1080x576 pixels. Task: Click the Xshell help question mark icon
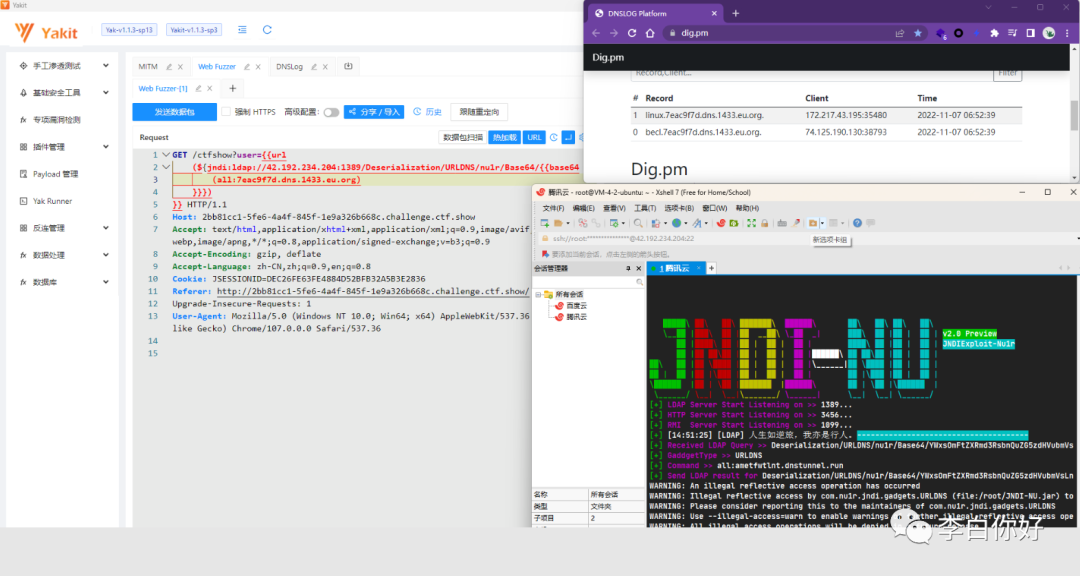click(857, 223)
